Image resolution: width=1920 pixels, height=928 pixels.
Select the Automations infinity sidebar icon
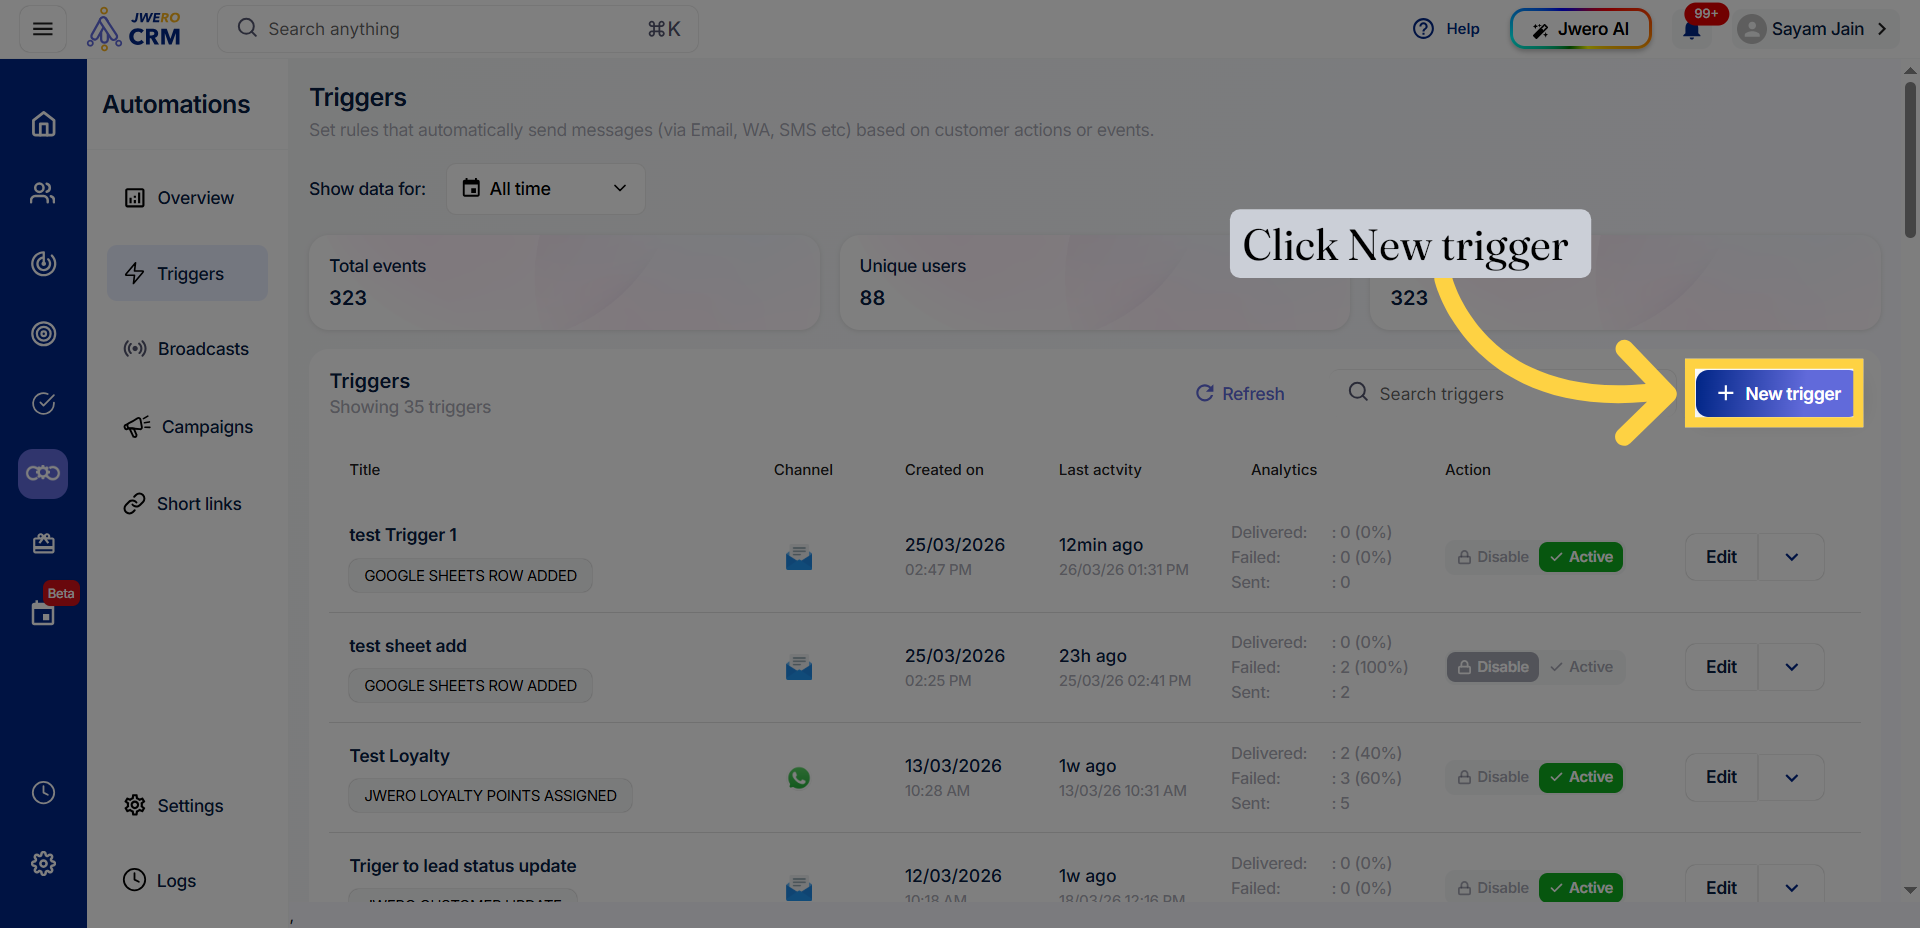click(x=43, y=474)
